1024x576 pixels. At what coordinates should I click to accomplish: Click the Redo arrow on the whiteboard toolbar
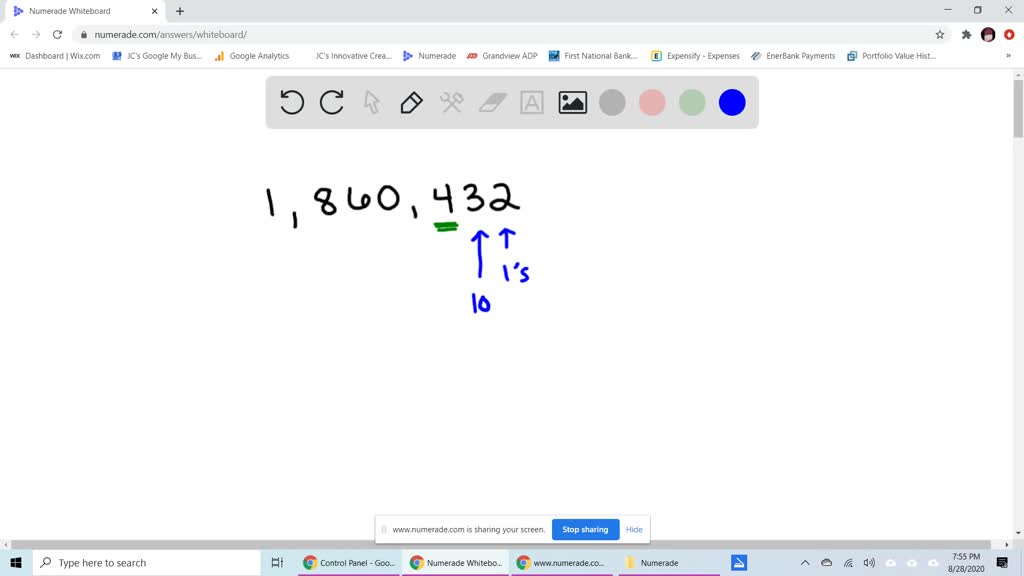(x=331, y=102)
